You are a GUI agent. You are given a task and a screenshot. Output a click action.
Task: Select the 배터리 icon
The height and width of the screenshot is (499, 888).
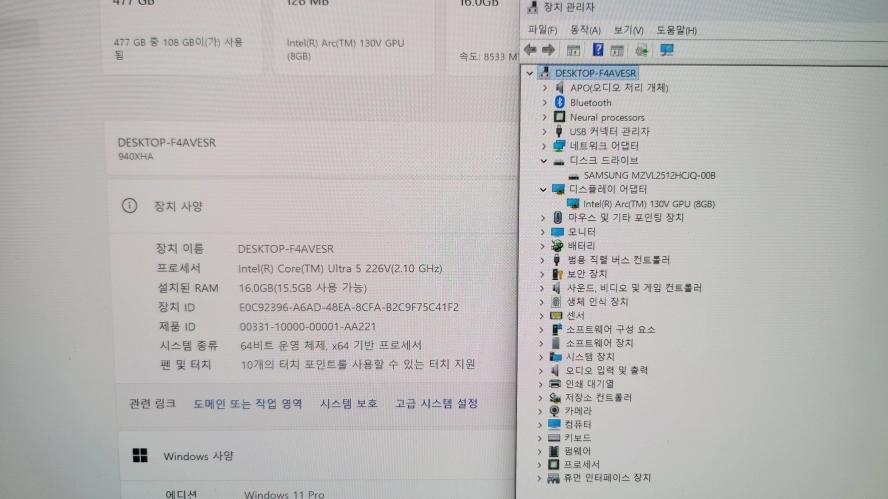557,245
